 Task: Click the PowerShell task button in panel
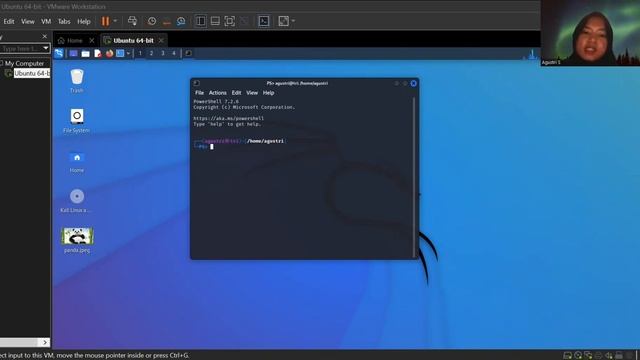(188, 53)
